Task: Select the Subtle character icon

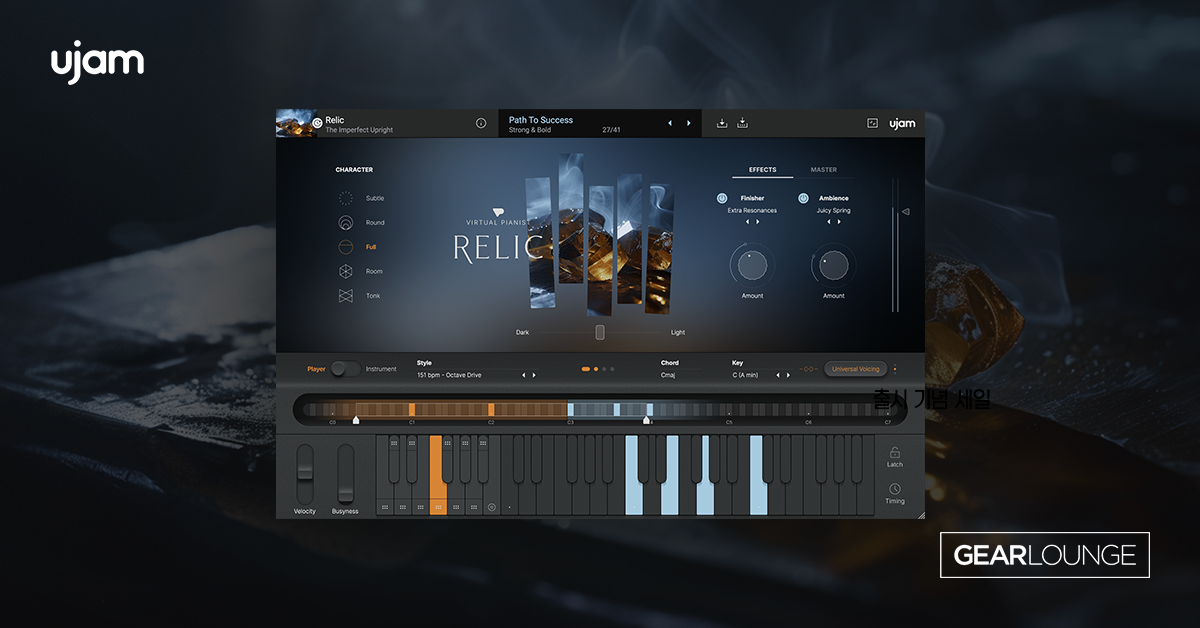Action: pos(344,198)
